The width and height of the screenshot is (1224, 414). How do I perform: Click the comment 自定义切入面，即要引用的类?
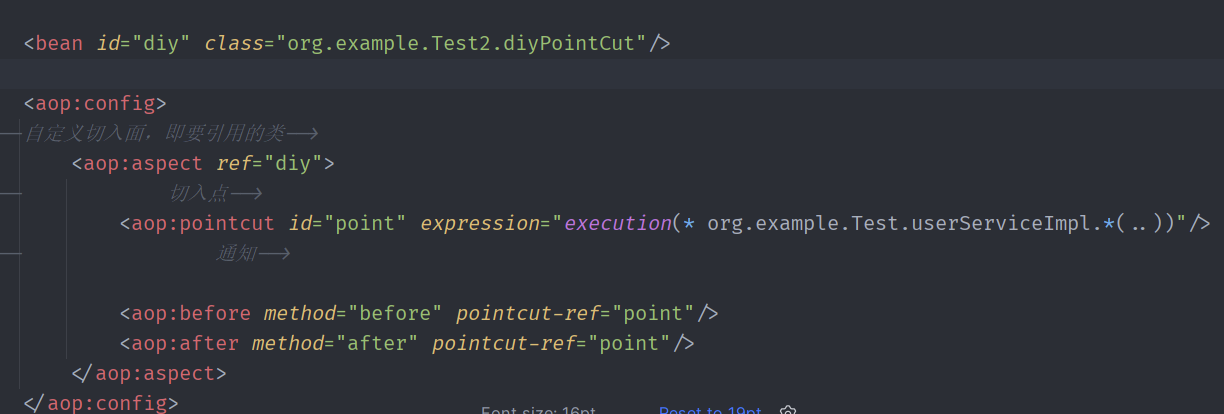click(155, 133)
